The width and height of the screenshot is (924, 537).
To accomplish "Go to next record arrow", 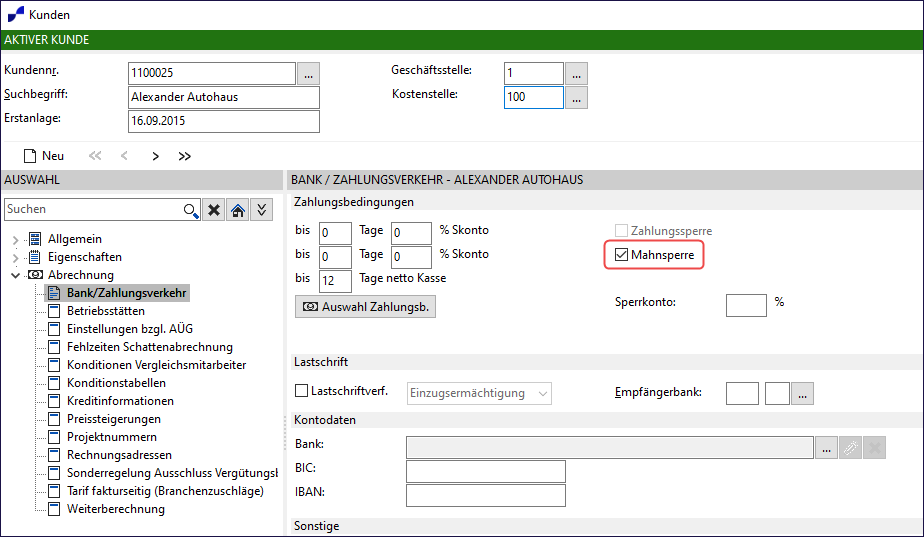I will coord(156,156).
